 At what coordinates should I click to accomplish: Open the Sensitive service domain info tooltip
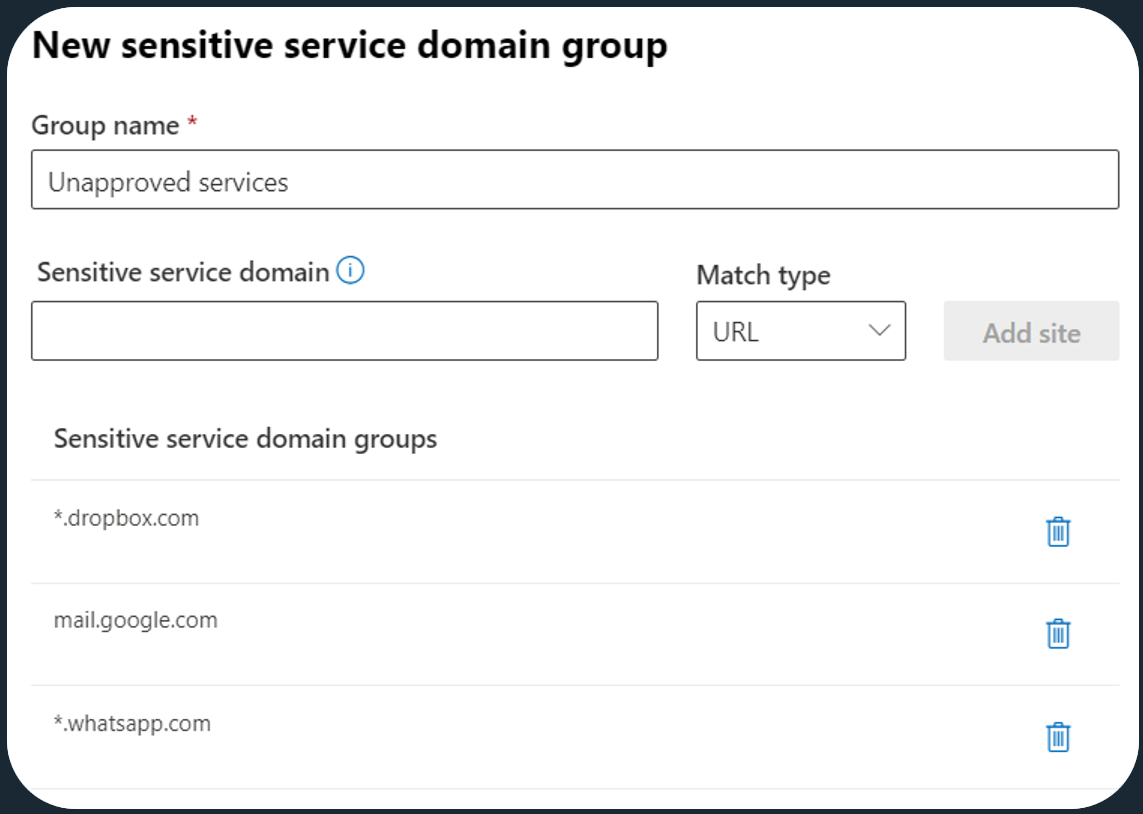pos(351,270)
